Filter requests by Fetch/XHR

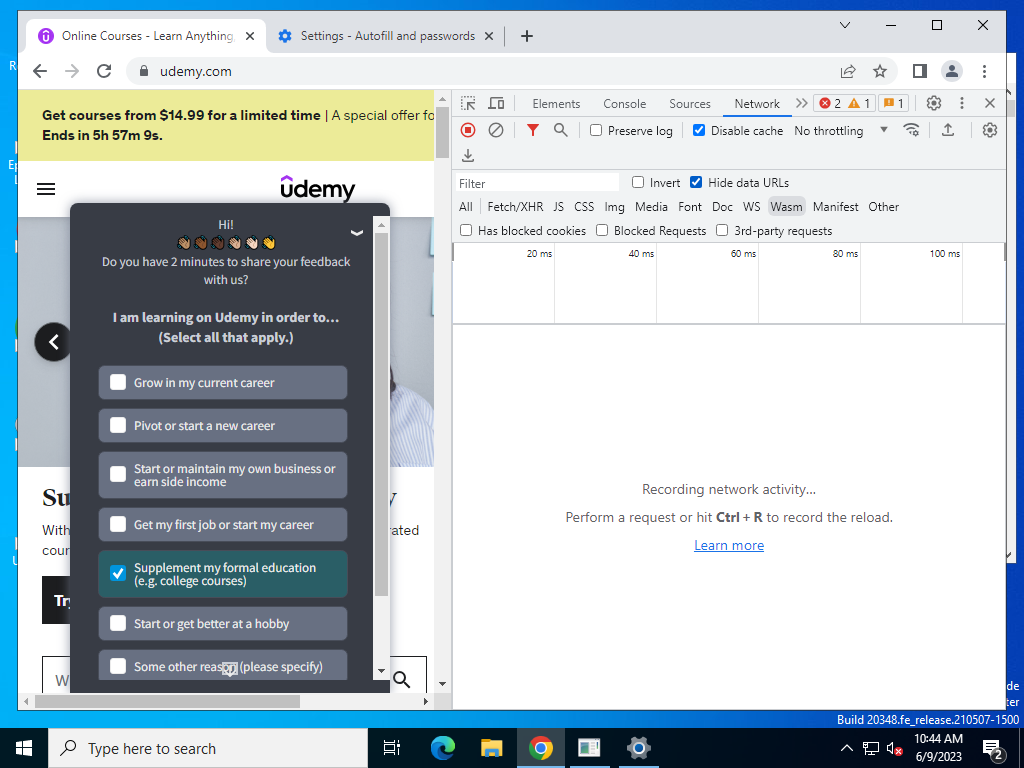(515, 206)
